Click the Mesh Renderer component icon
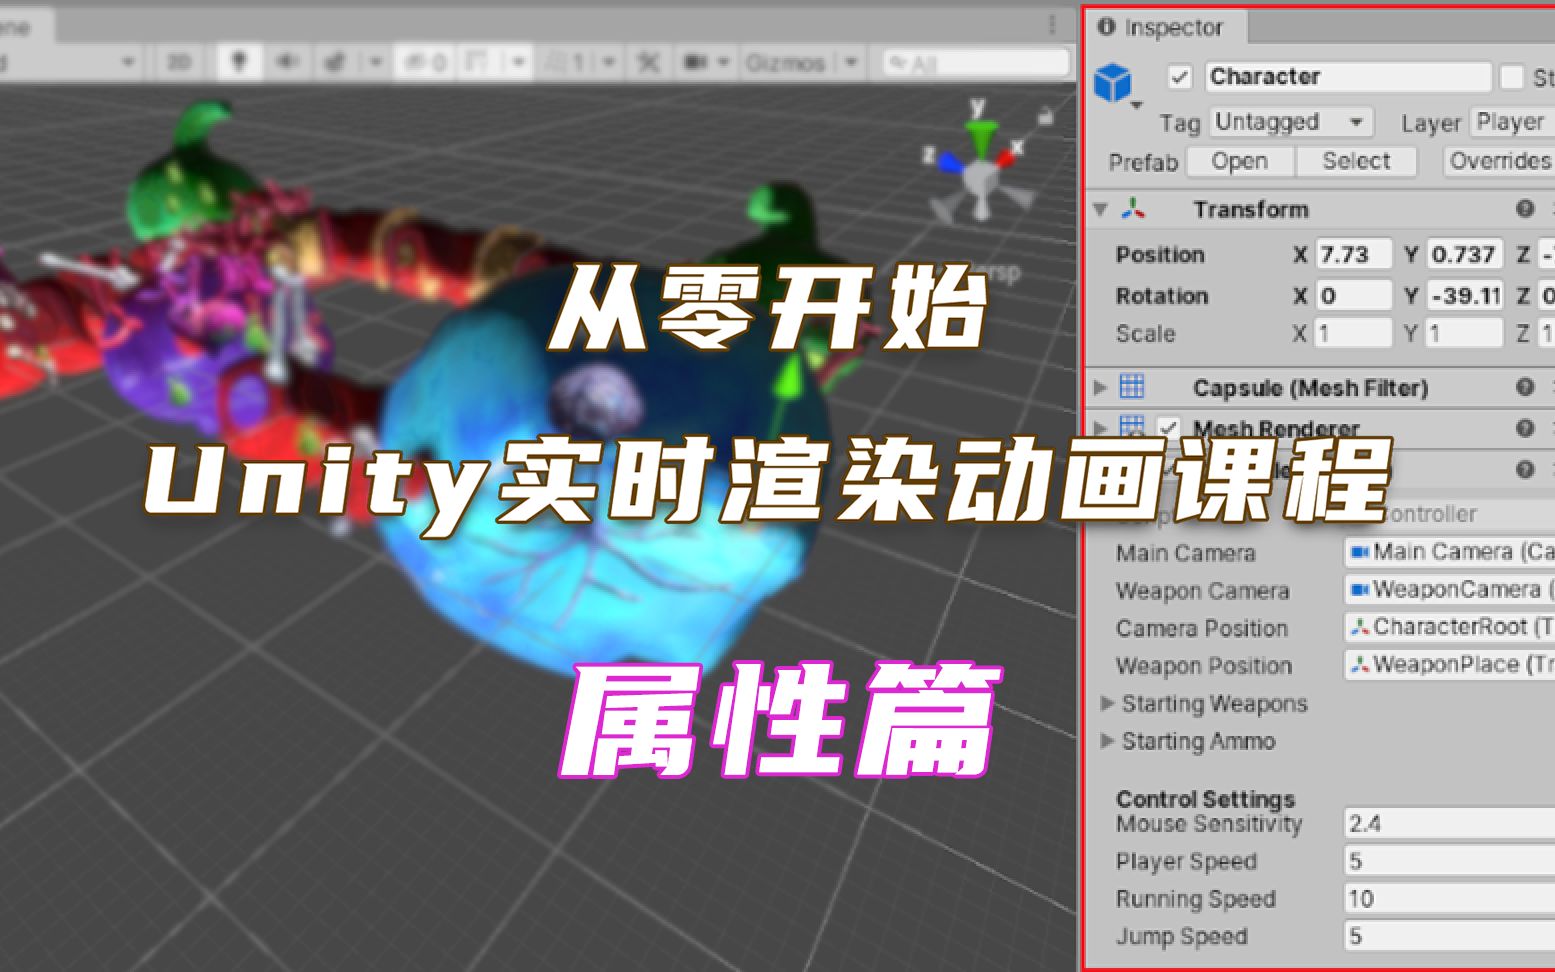Screen dimensions: 1555x972 [1132, 427]
